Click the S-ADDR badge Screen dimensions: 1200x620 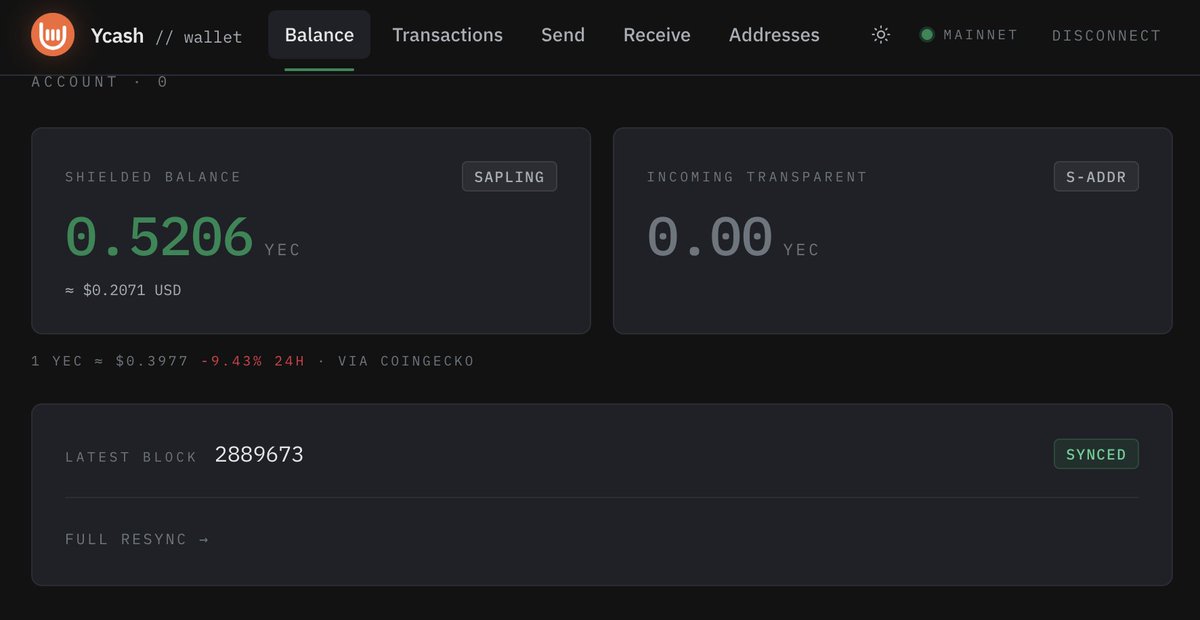[1096, 177]
